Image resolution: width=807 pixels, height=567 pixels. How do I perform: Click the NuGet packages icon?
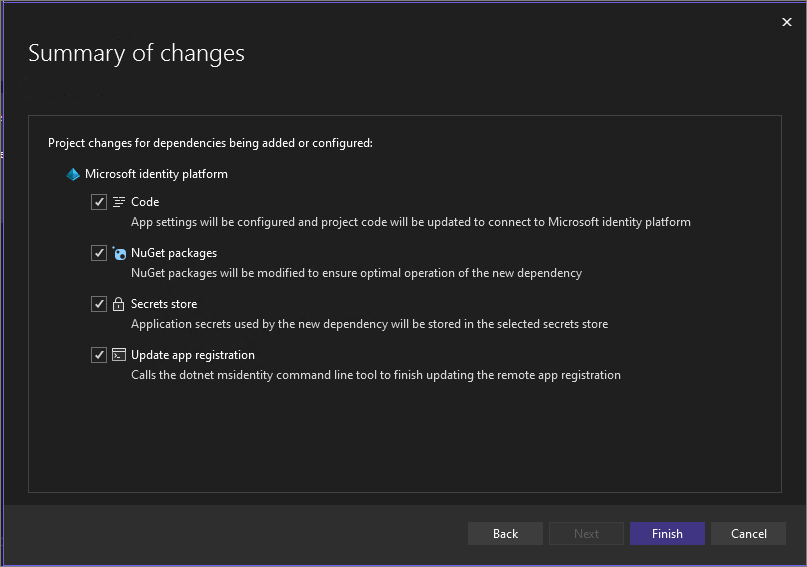119,253
